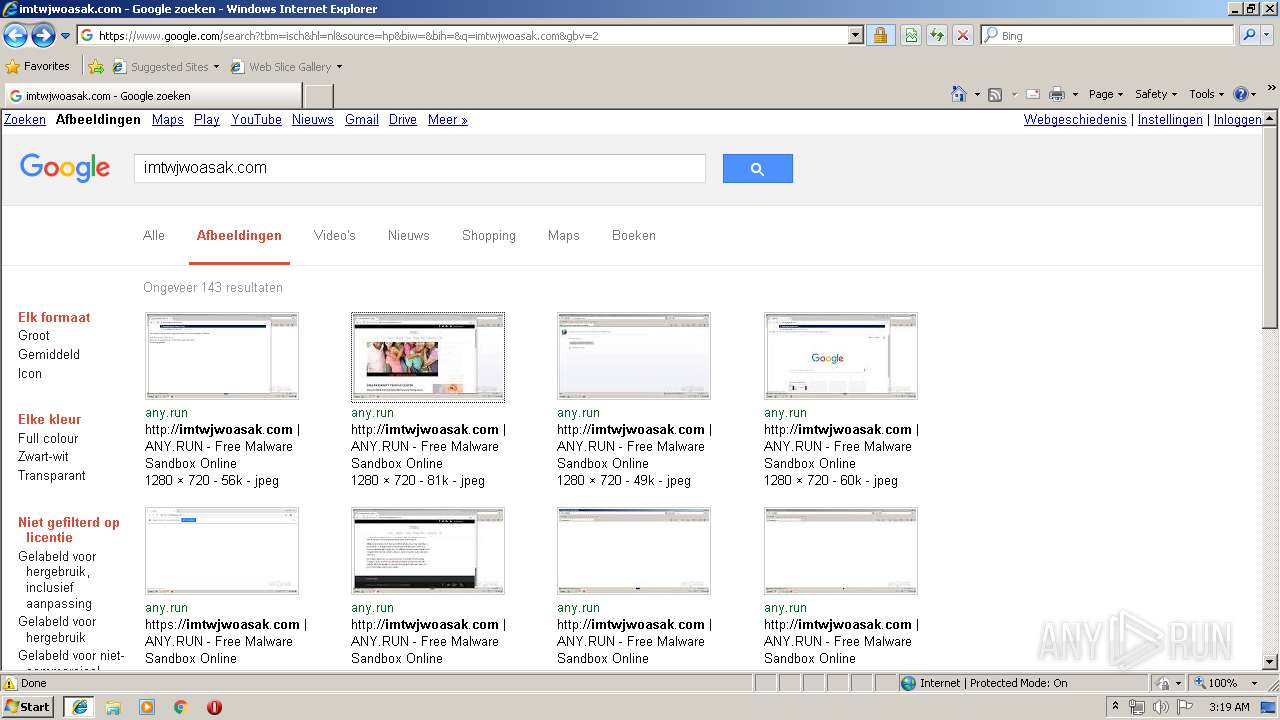The image size is (1280, 720).
Task: Click the Google search text field
Action: pos(420,168)
